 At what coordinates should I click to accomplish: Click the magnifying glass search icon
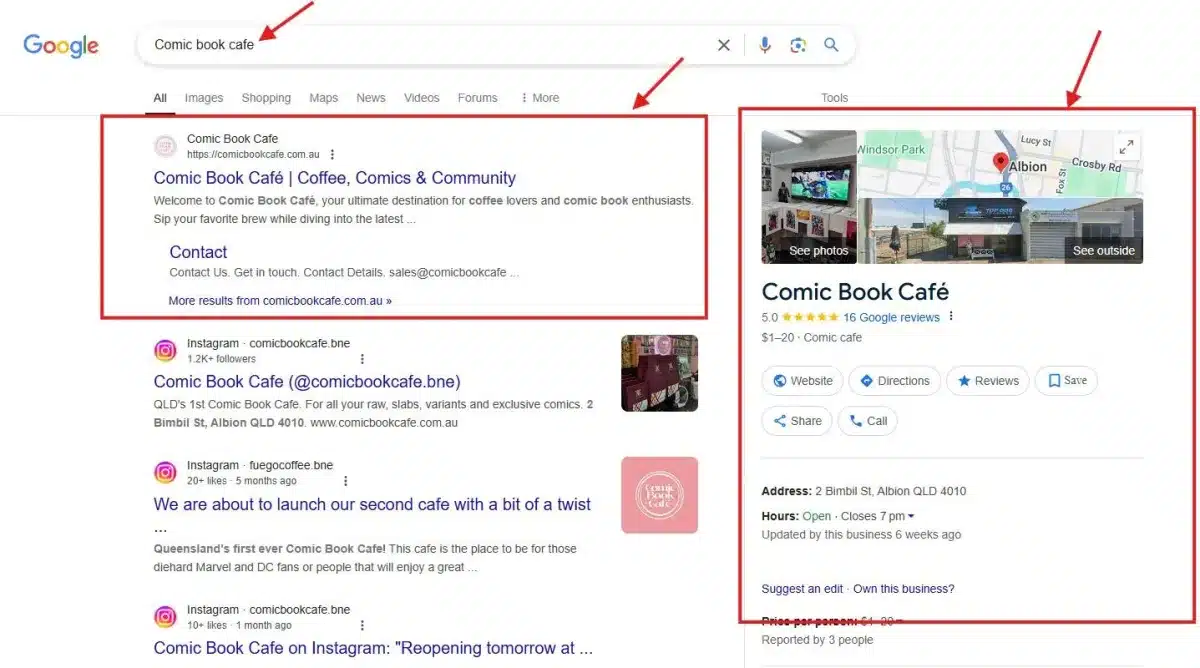(x=831, y=45)
